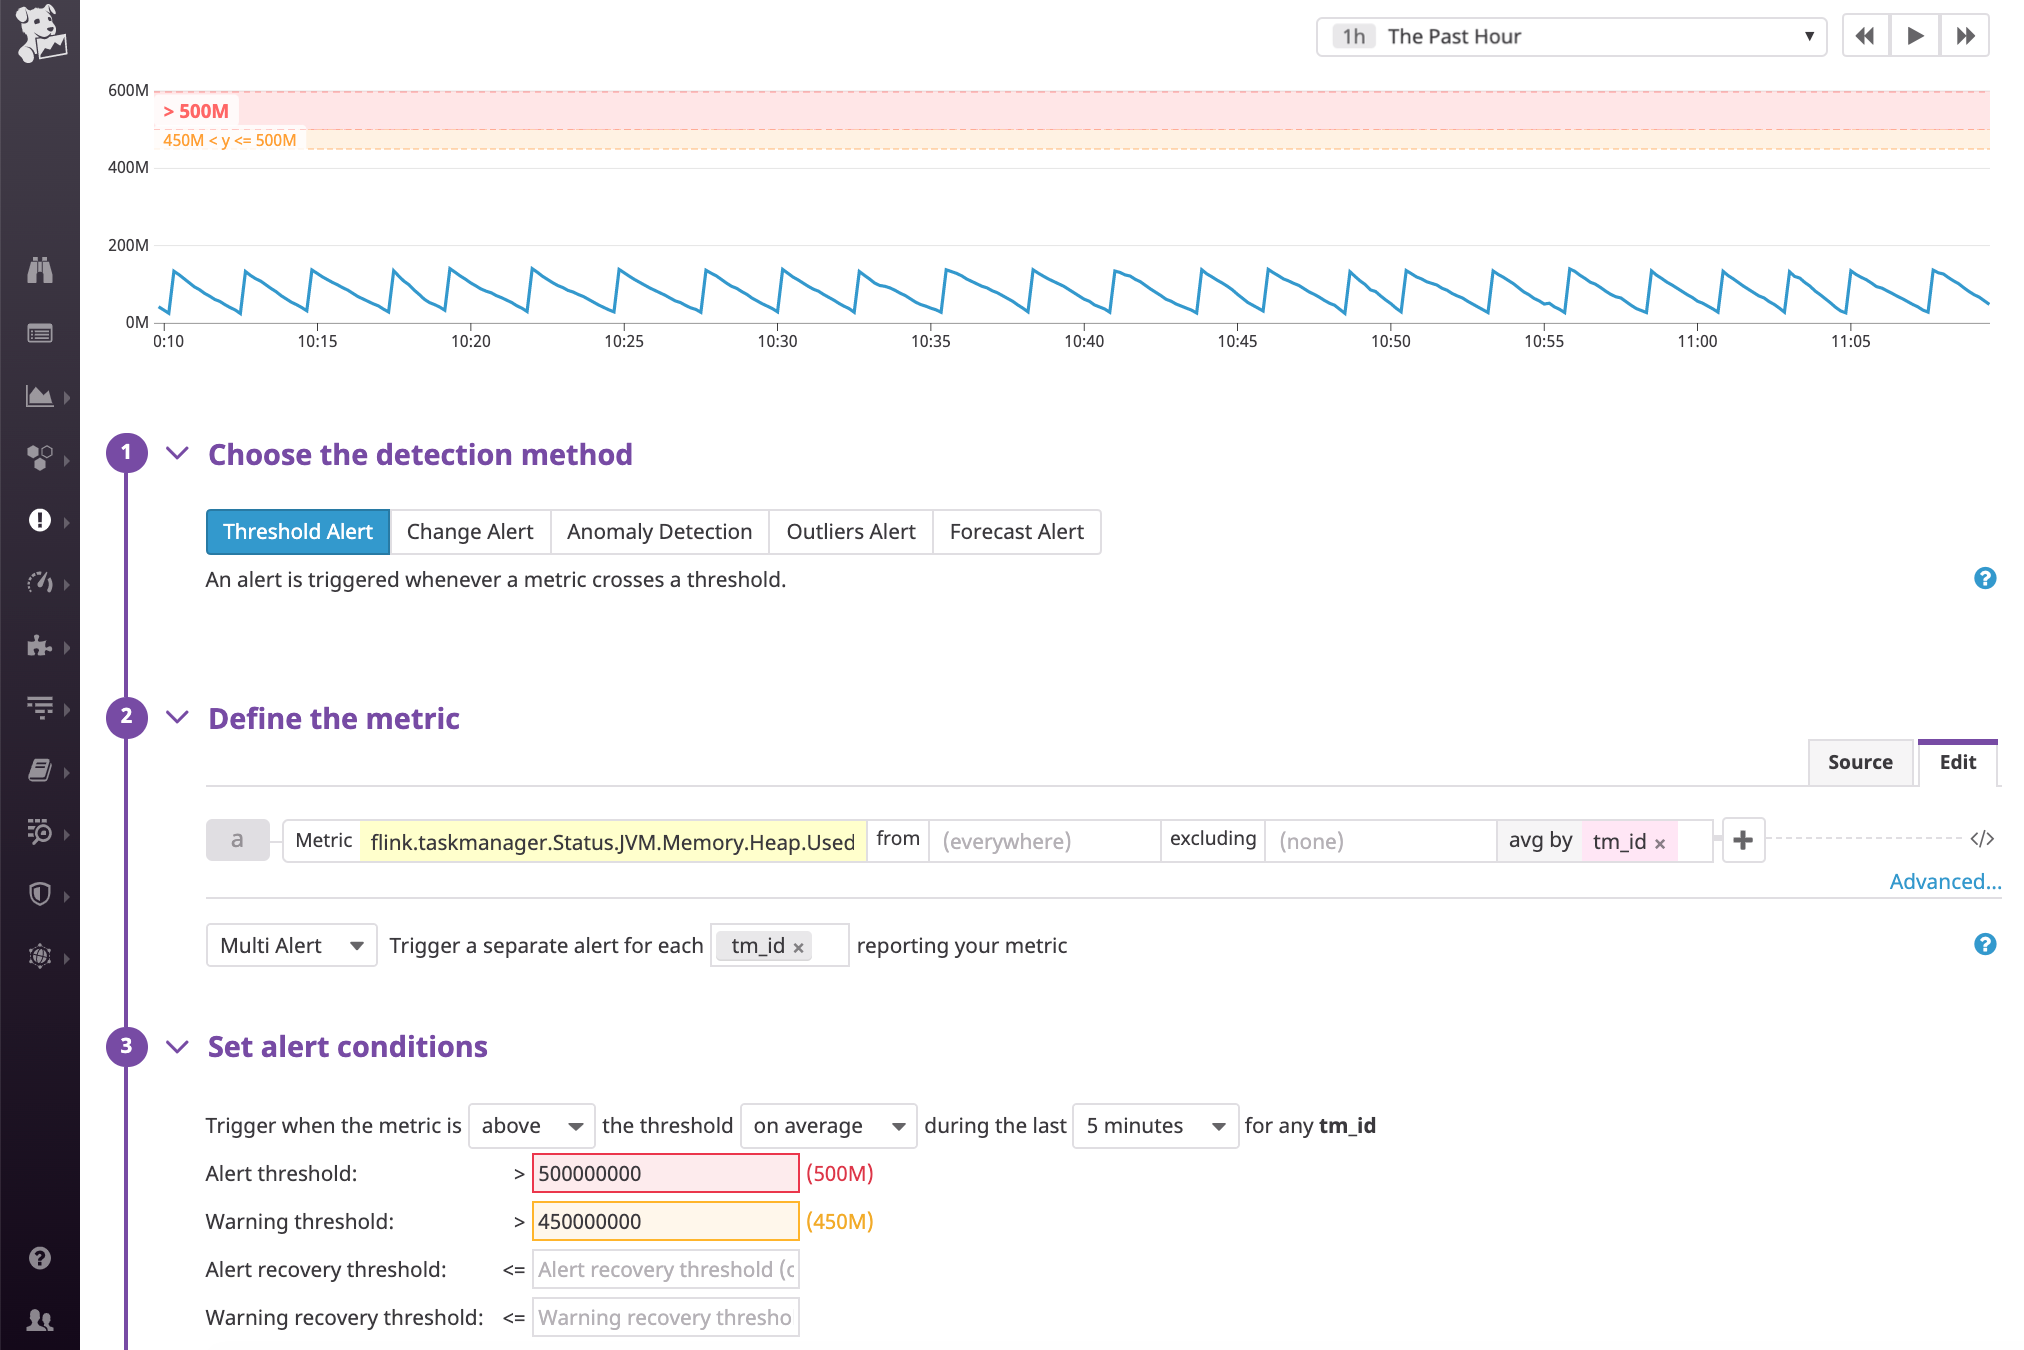Viewport: 2024px width, 1350px height.
Task: Collapse the Define the metric section
Action: pos(177,717)
